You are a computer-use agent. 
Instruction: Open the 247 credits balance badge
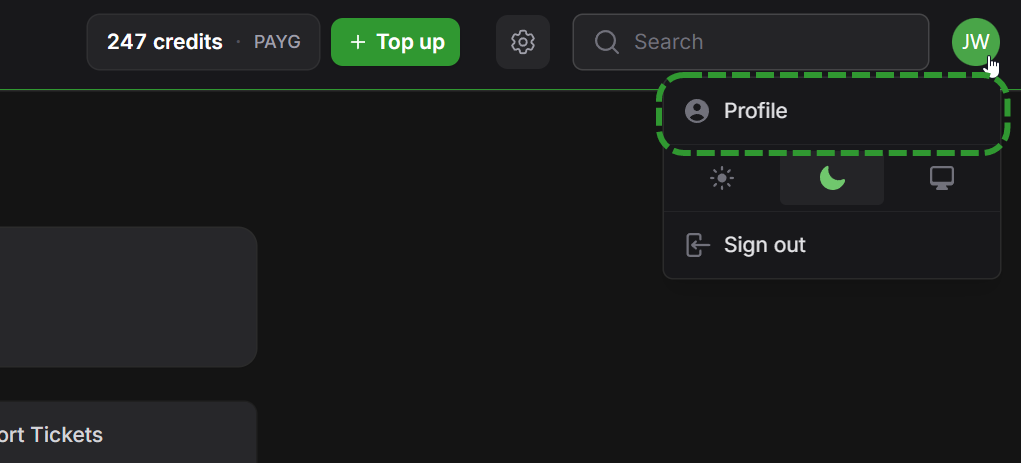[x=203, y=42]
